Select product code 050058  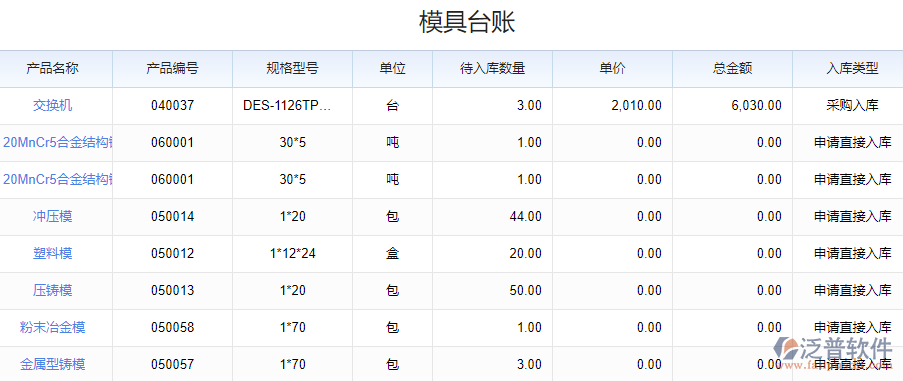173,327
